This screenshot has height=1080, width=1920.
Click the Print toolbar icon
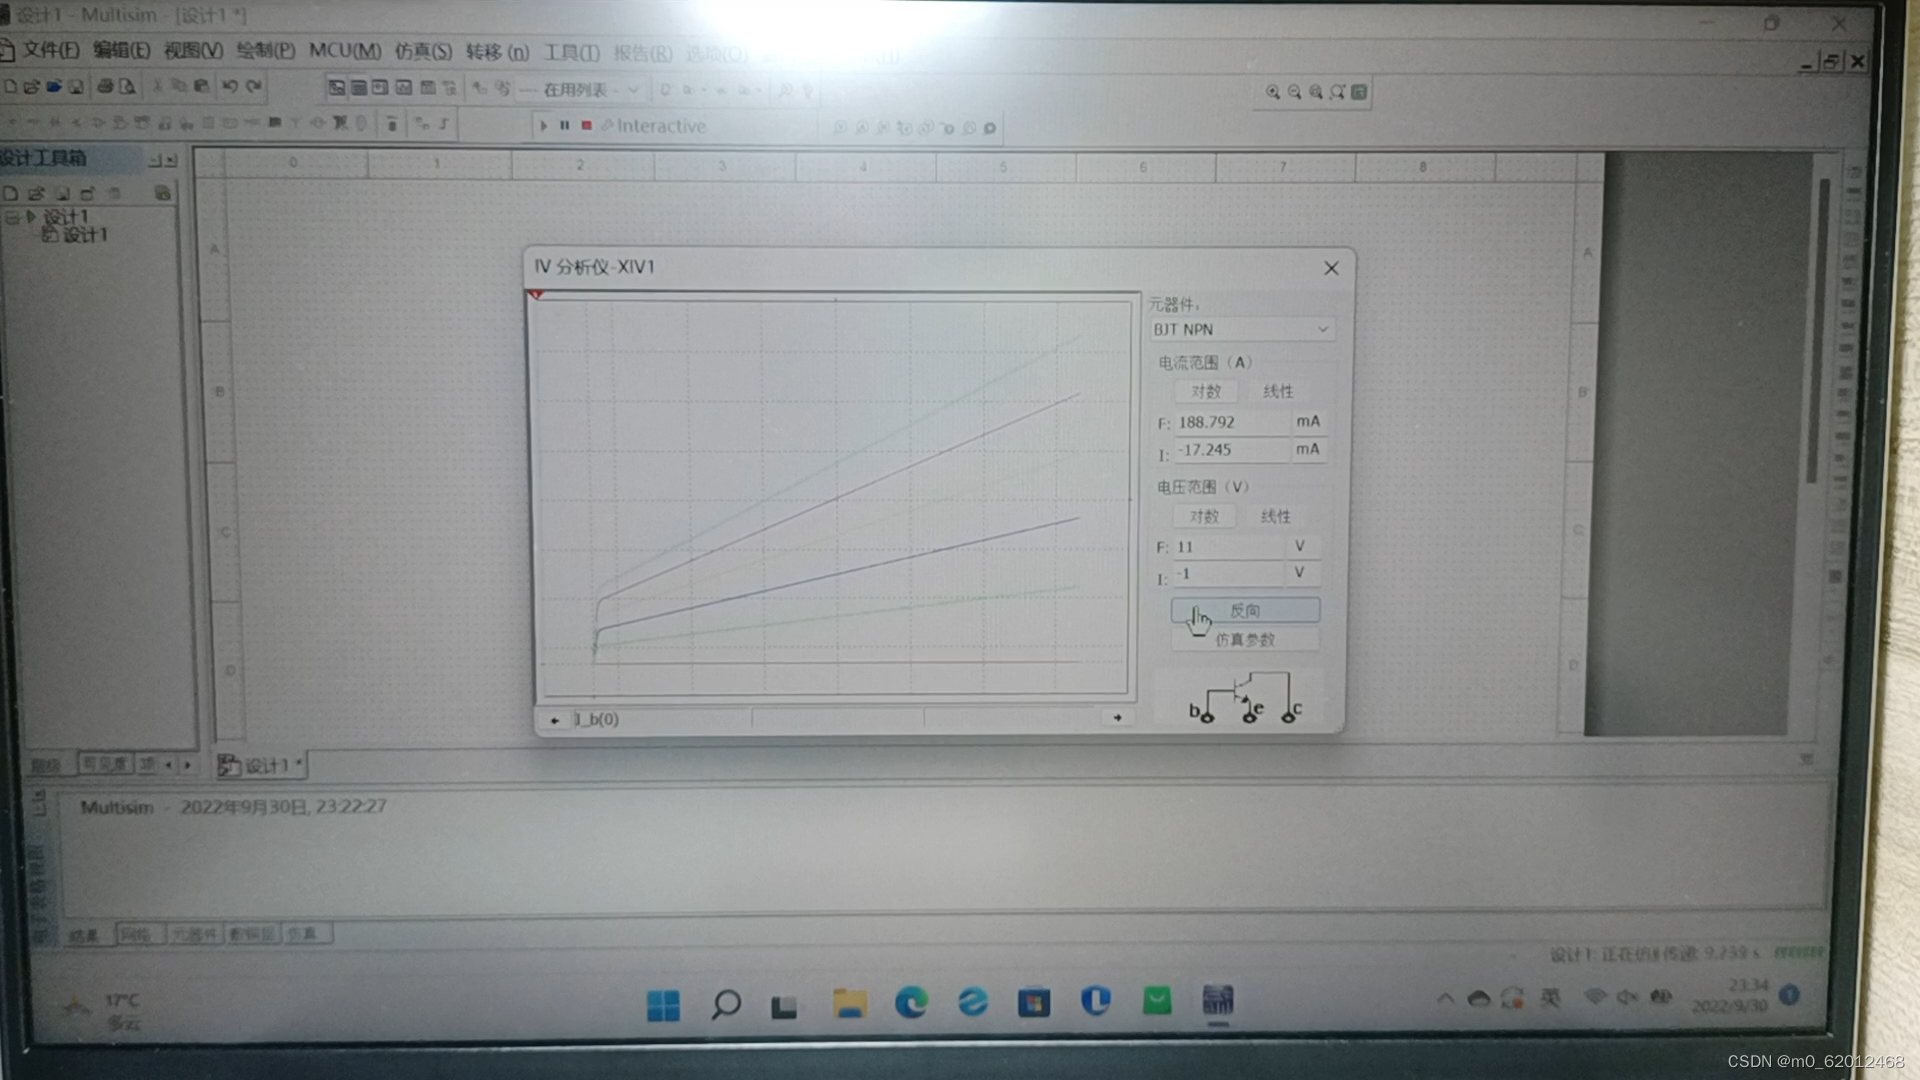click(104, 87)
